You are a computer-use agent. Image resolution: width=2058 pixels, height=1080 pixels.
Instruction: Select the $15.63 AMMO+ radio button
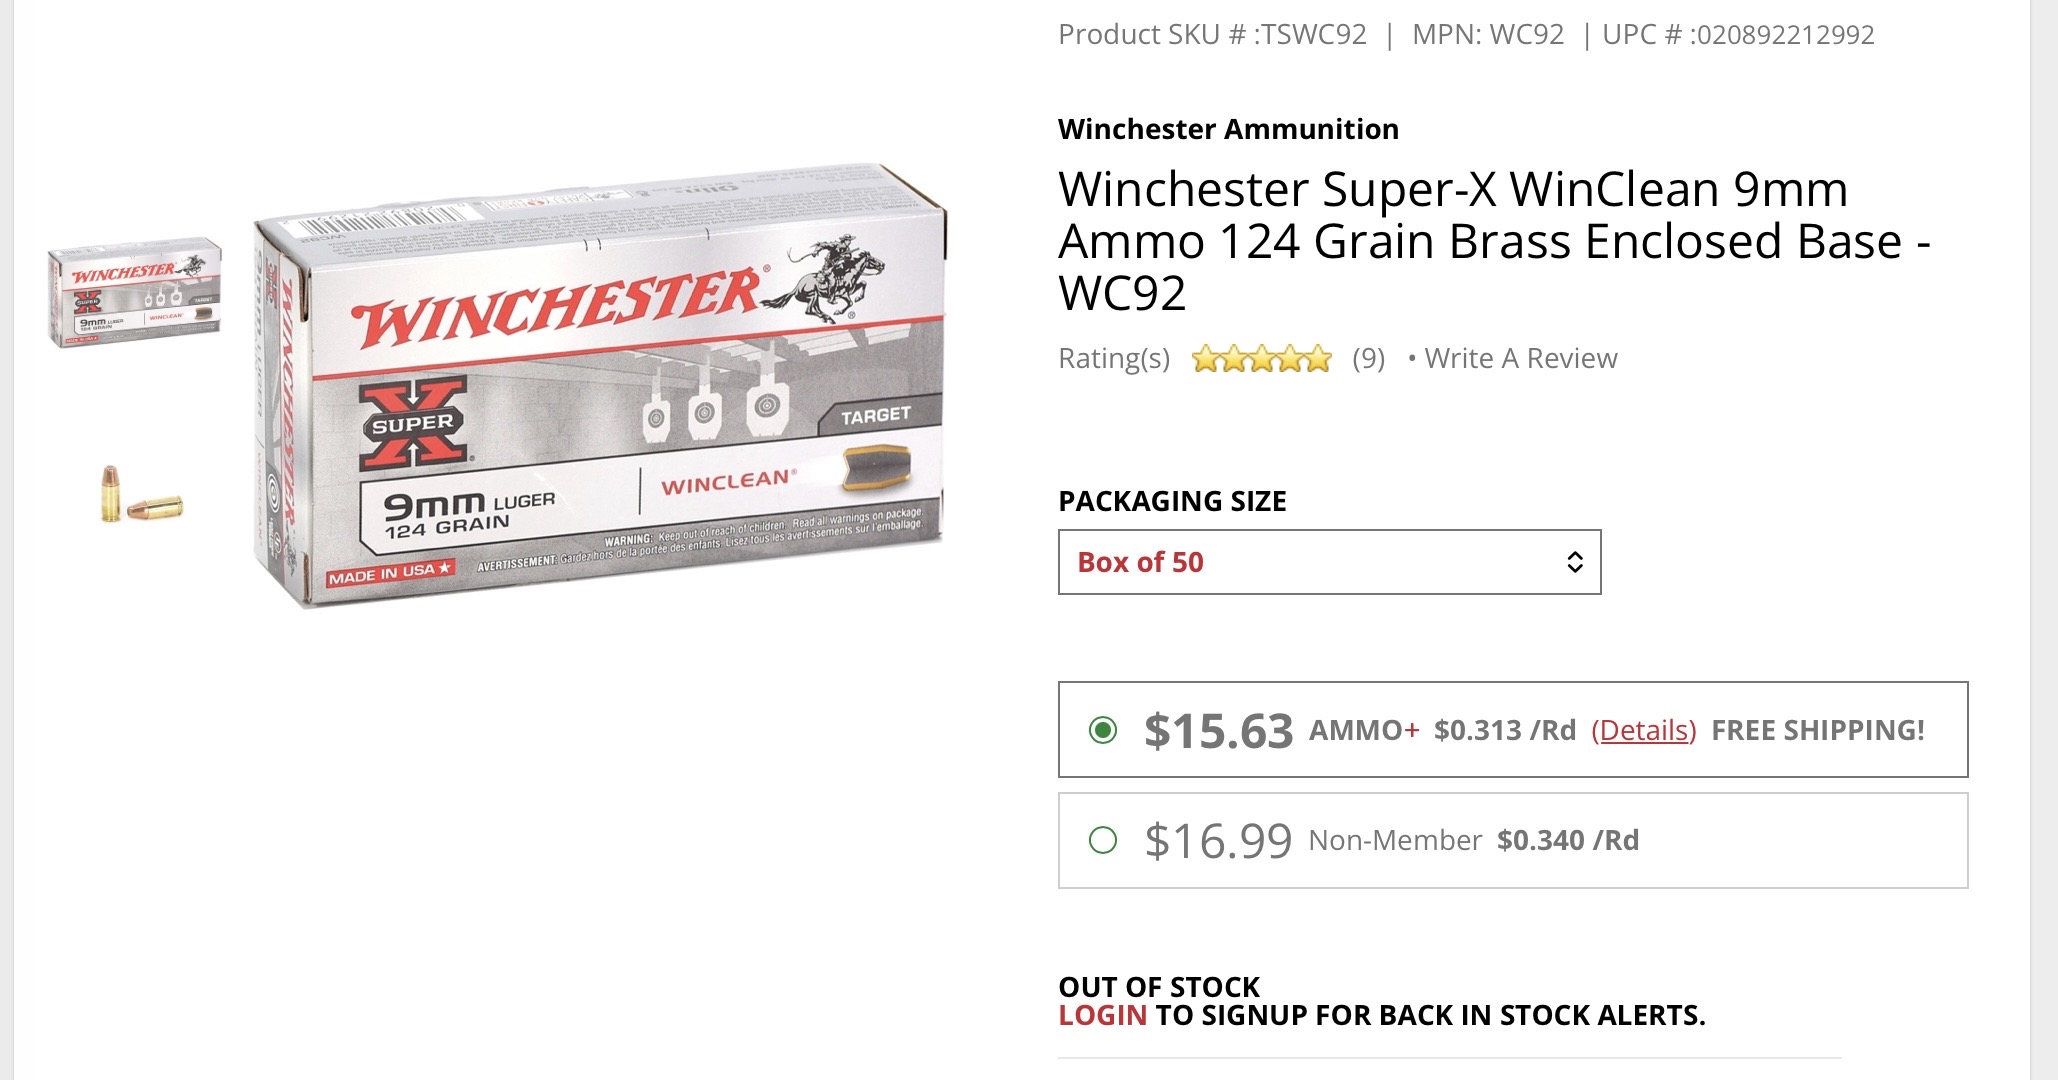click(x=1103, y=730)
